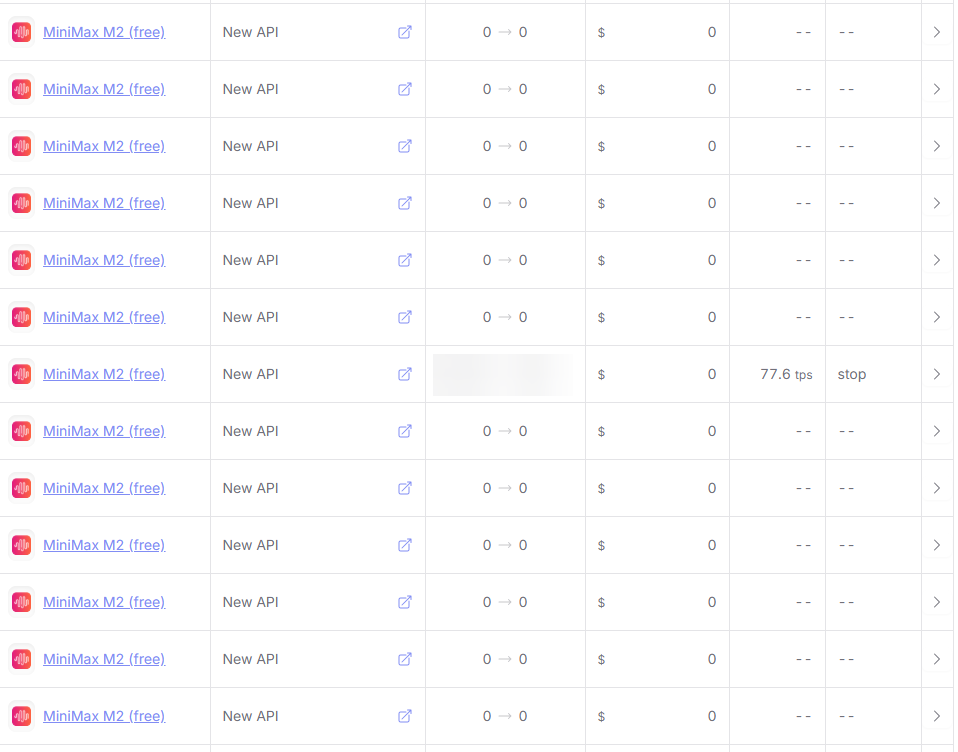Click 'New API' text in the bottom row

250,715
